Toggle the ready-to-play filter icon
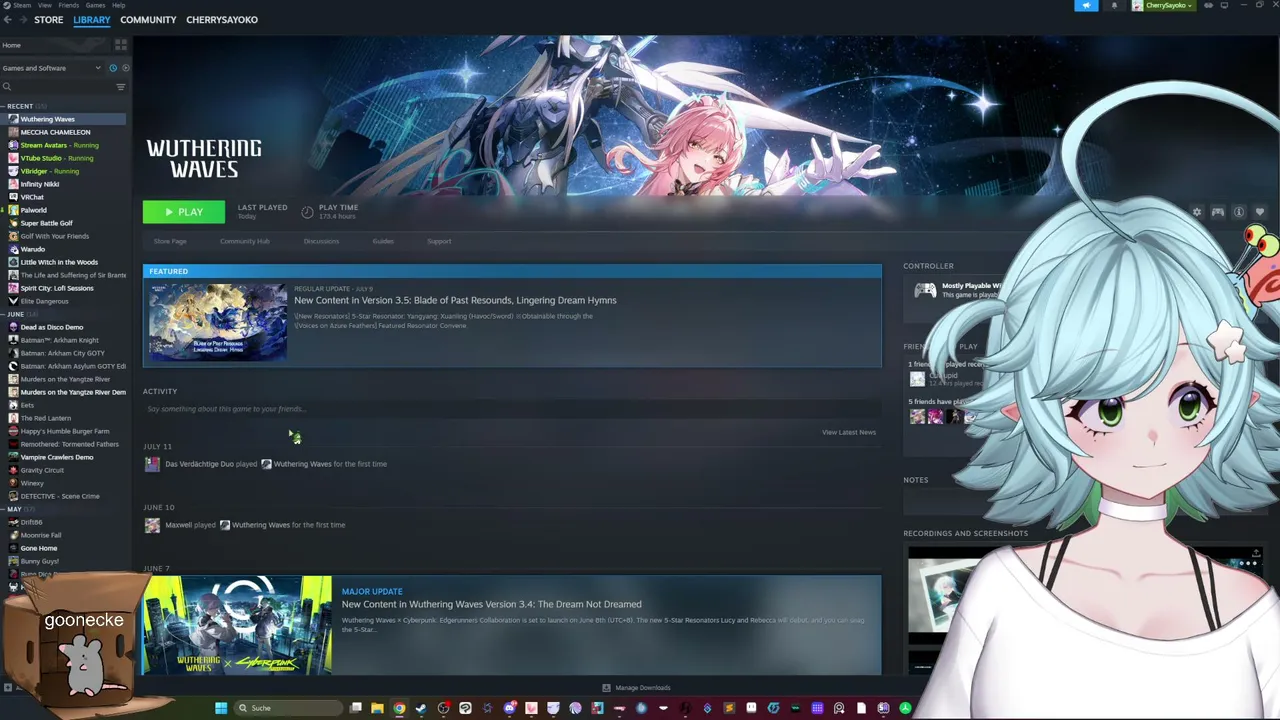1280x720 pixels. pyautogui.click(x=125, y=68)
